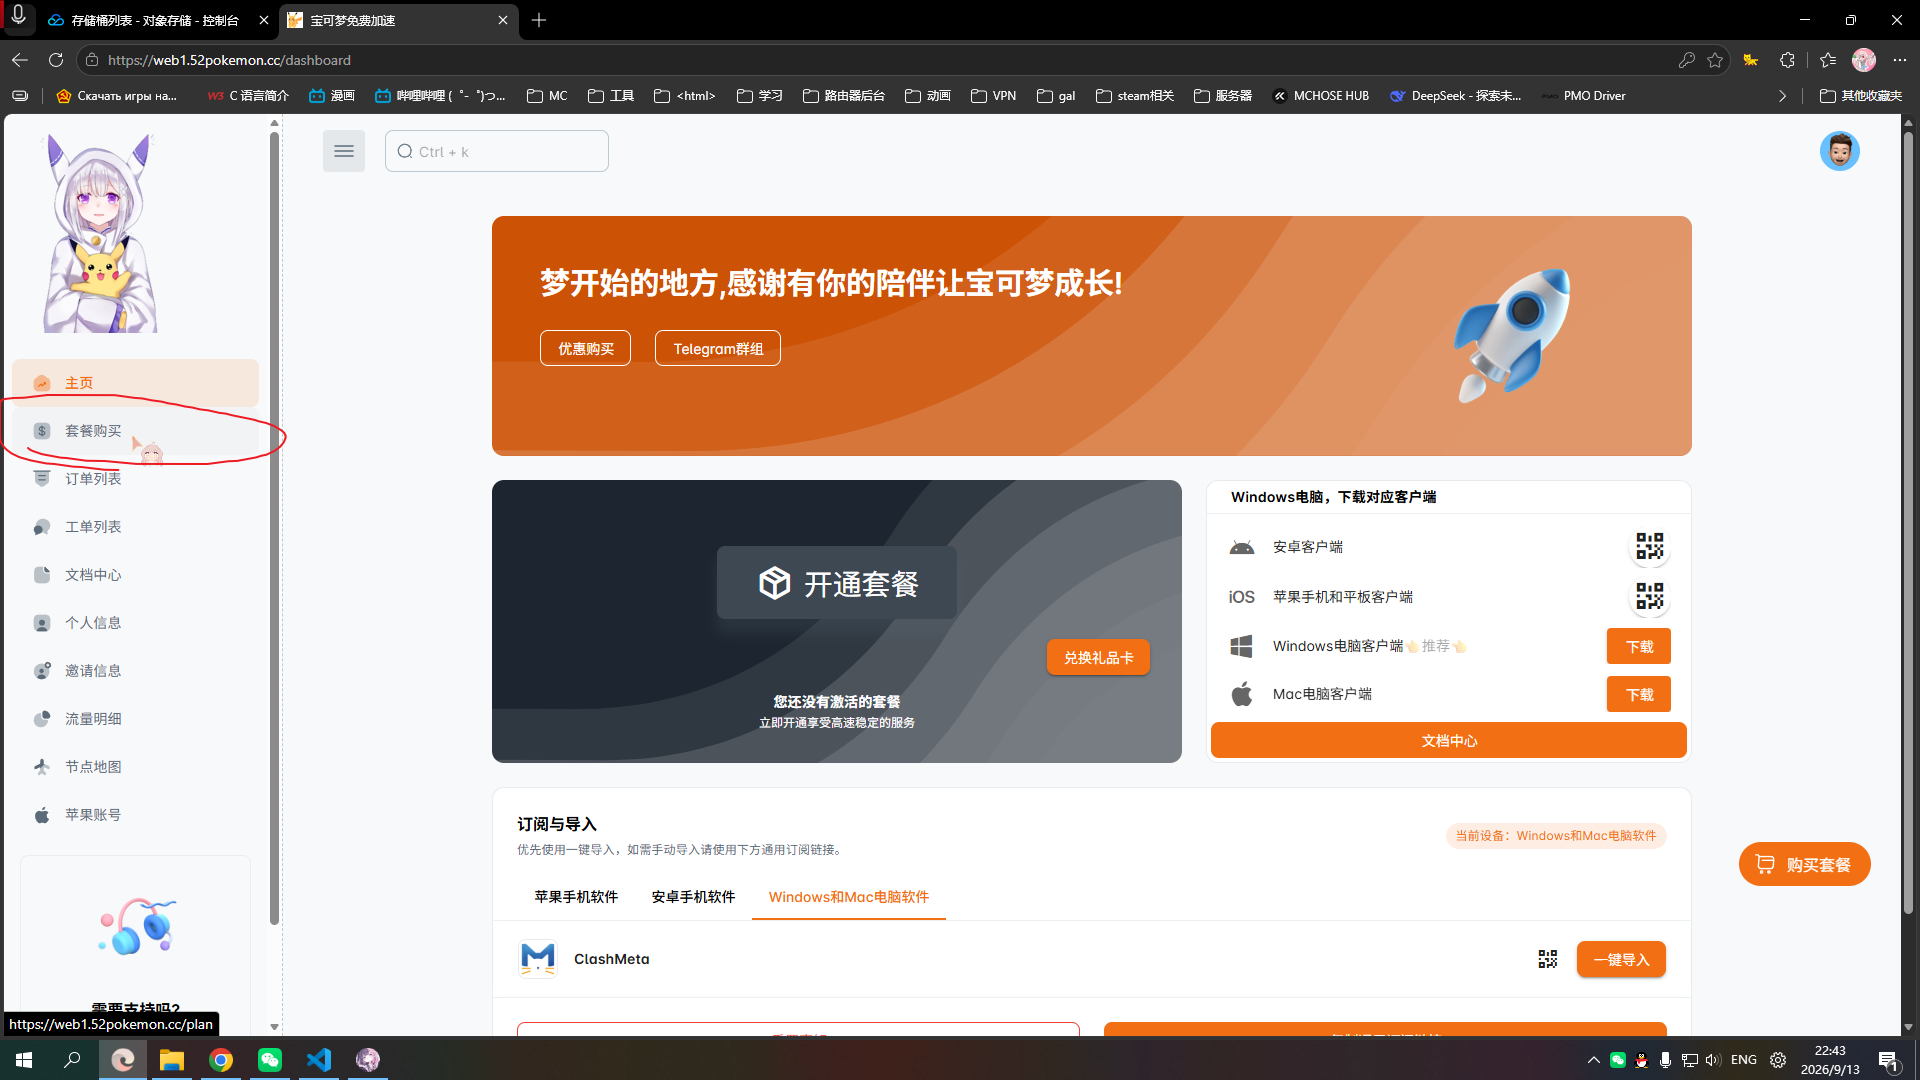Switch to 存储桶列表 browser tab
This screenshot has height=1080, width=1920.
[155, 20]
